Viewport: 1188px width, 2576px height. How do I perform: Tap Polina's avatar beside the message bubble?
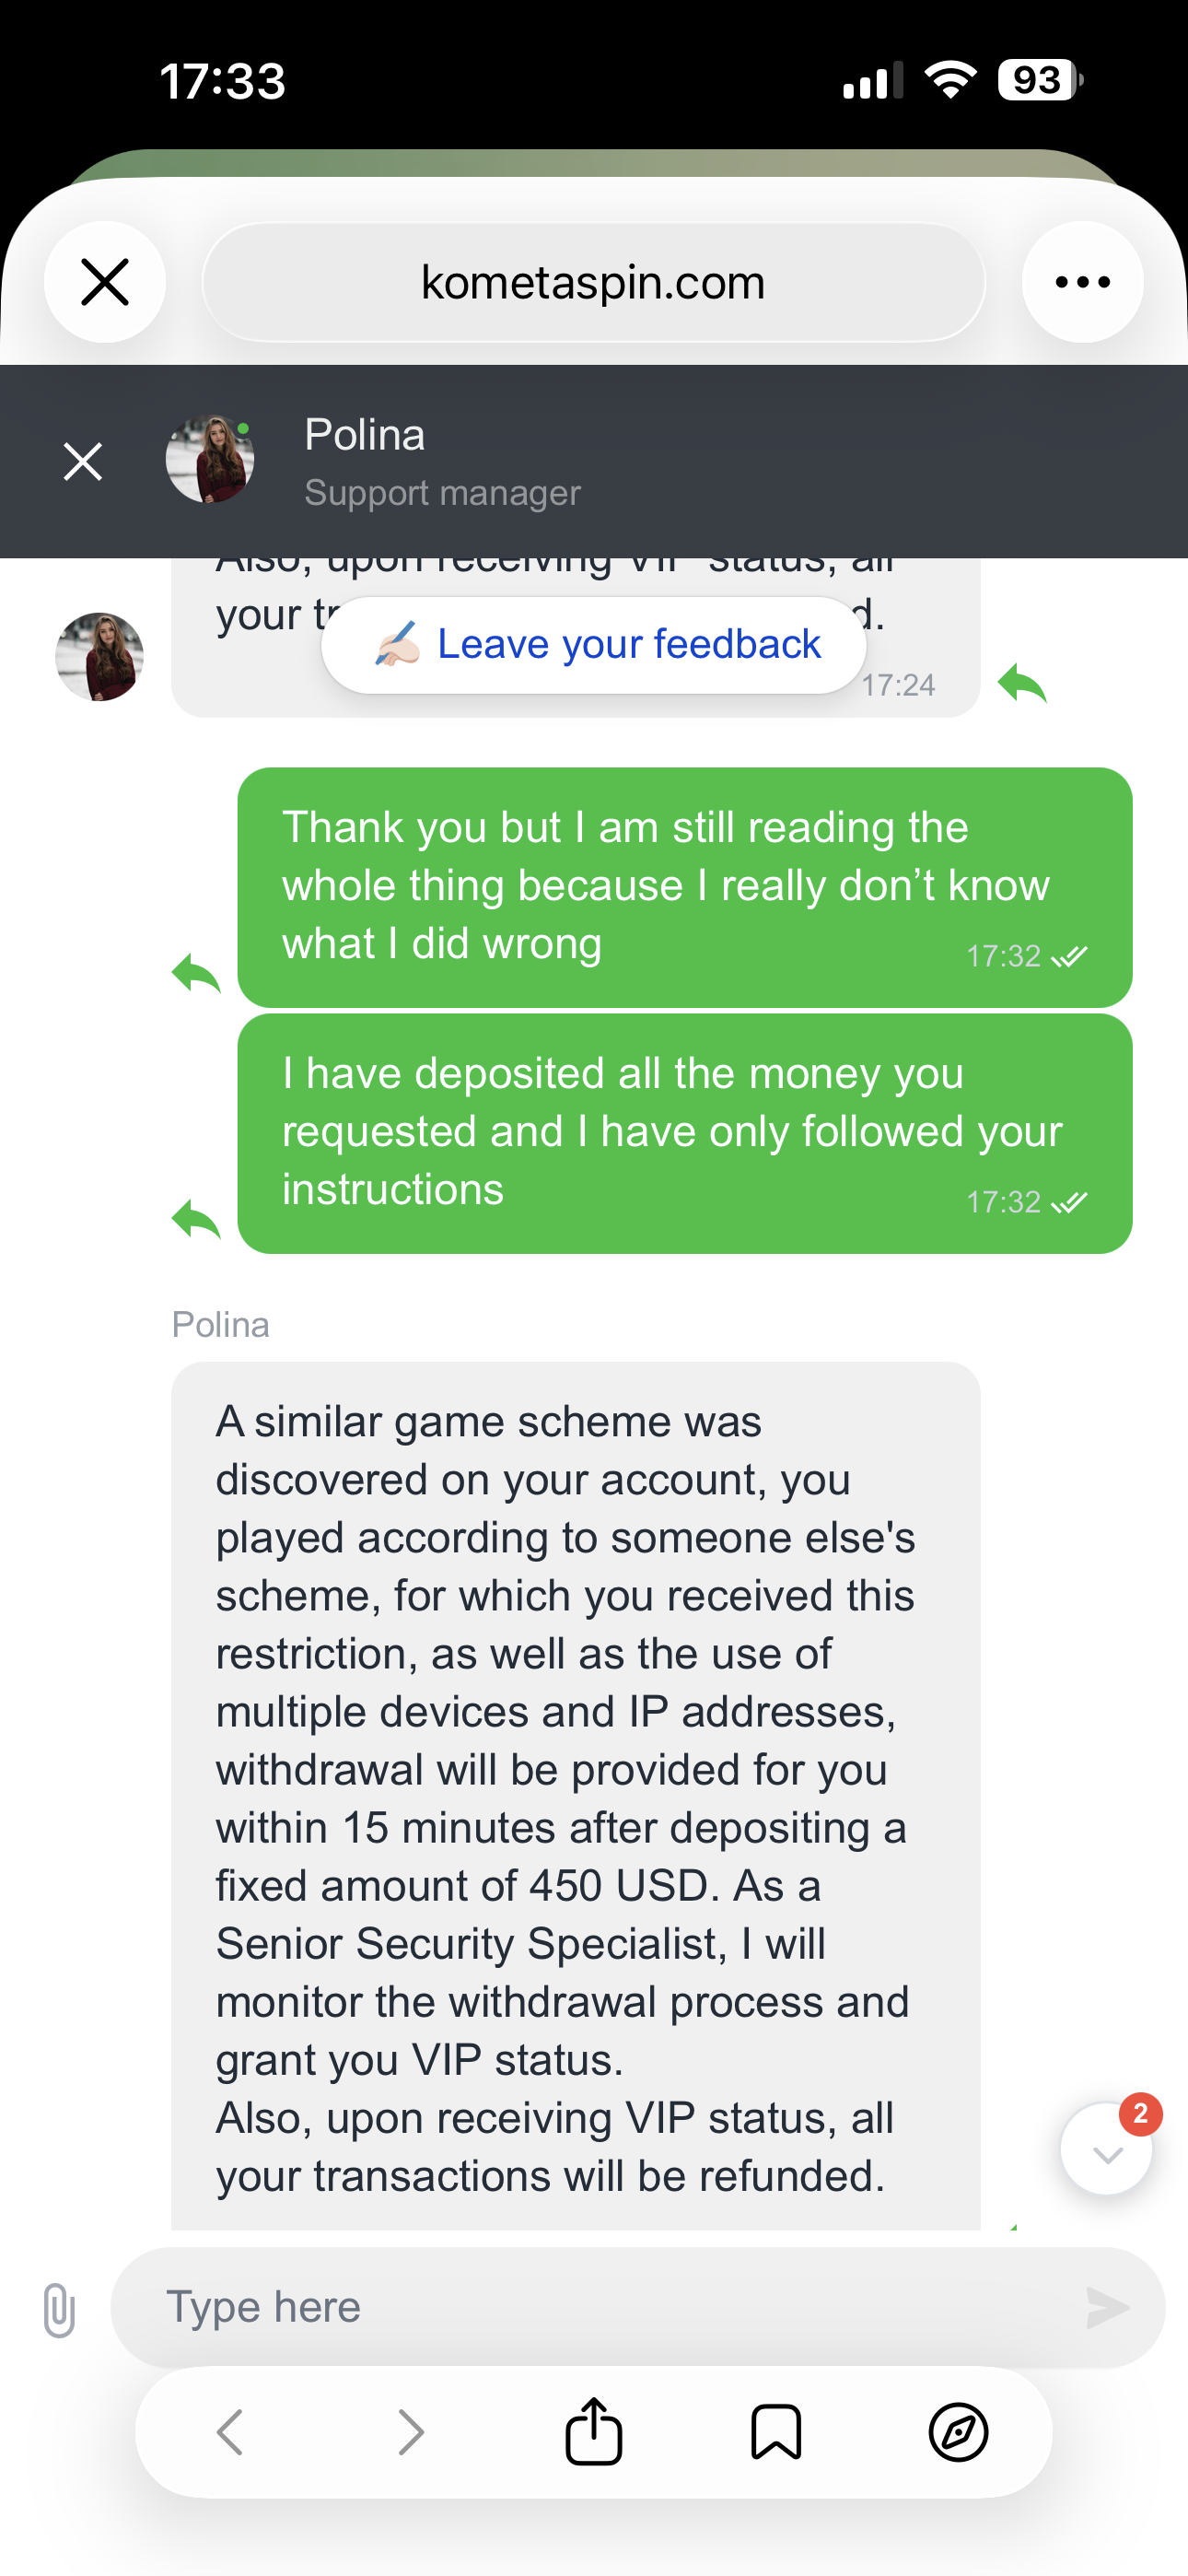coord(99,657)
